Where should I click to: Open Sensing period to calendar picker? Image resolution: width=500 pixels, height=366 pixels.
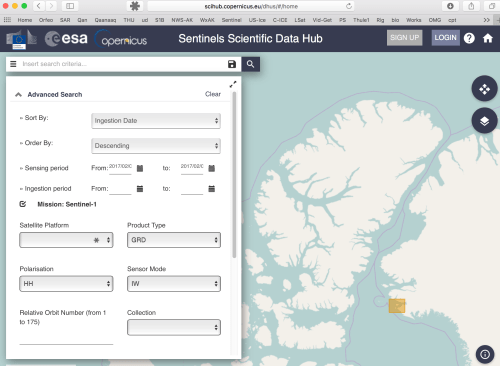click(212, 168)
